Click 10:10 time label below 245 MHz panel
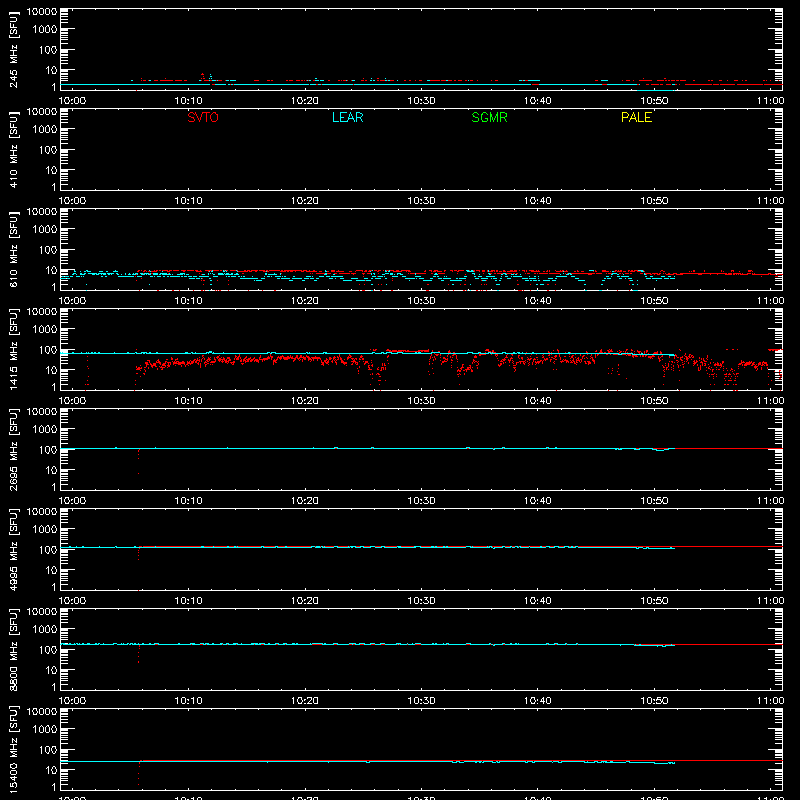This screenshot has width=800, height=800. click(x=188, y=101)
